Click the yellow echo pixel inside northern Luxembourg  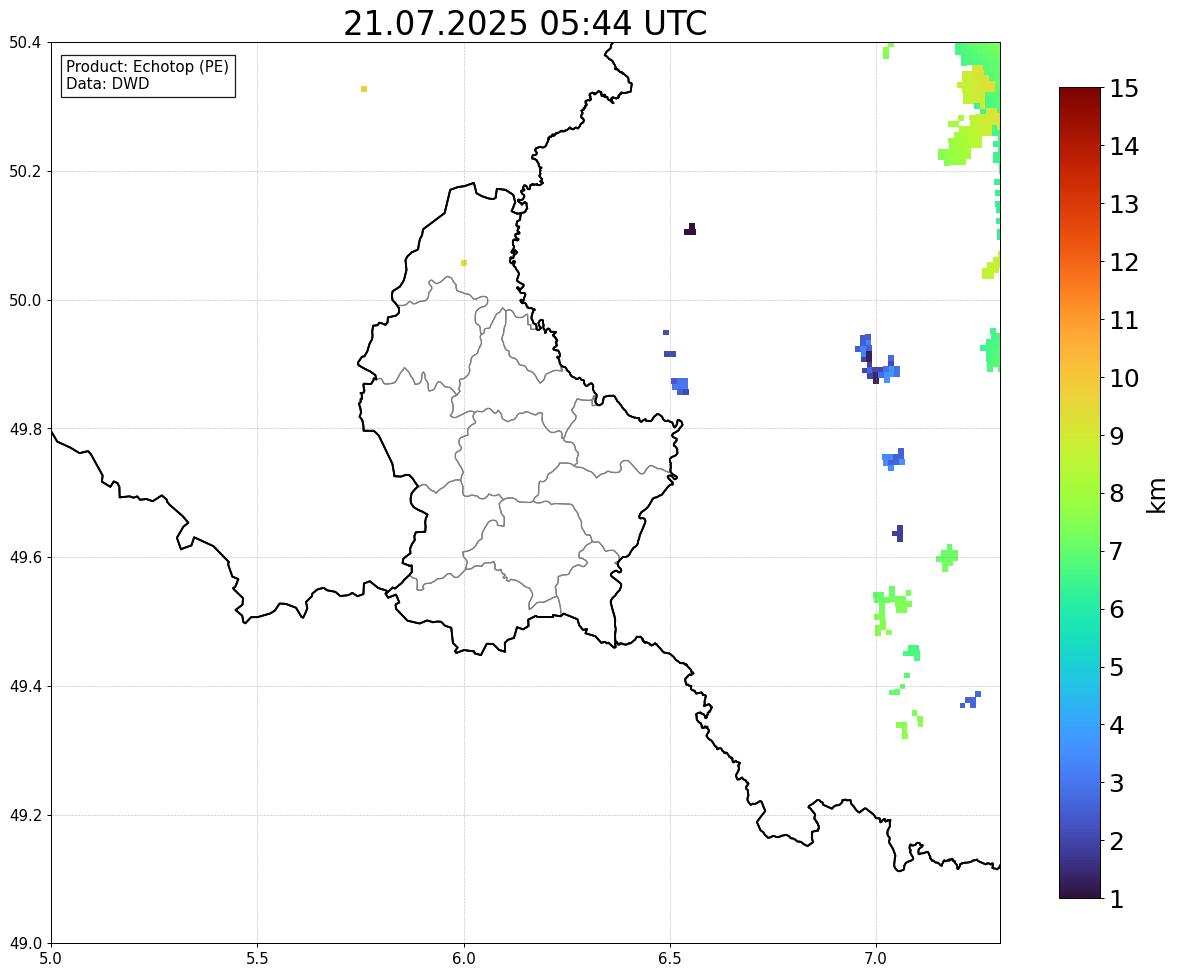[x=464, y=263]
